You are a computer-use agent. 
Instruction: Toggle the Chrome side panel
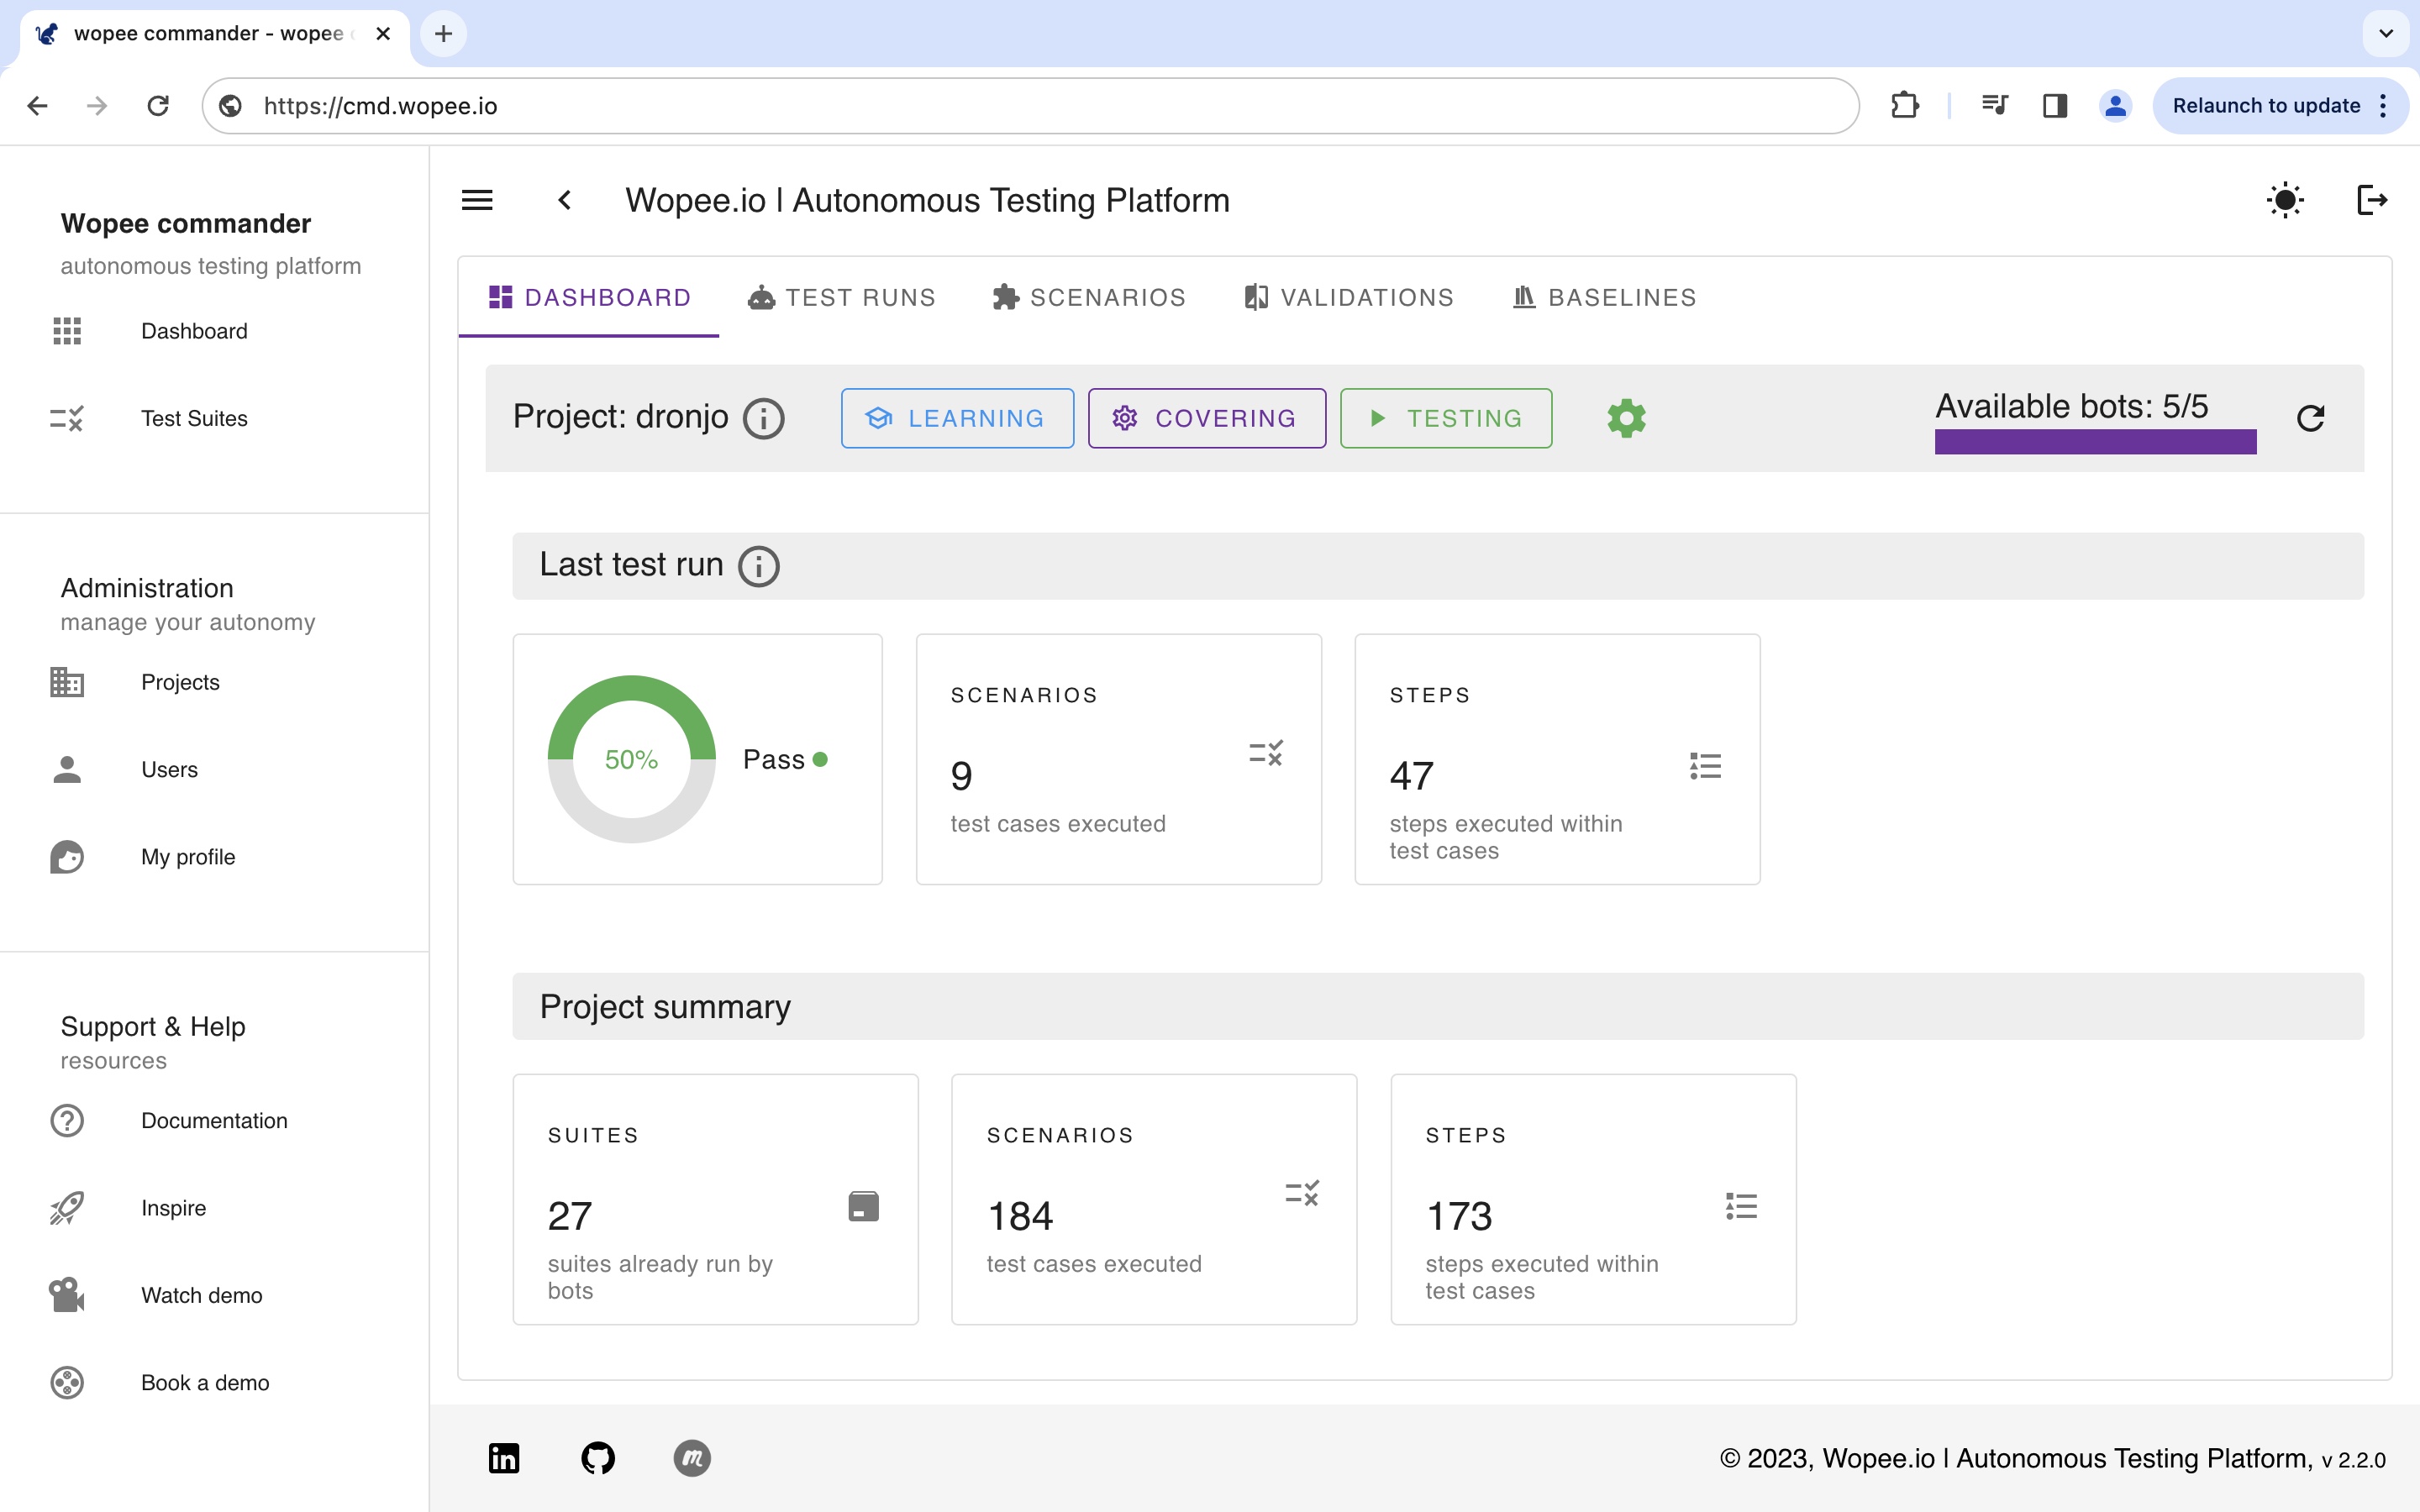2054,106
